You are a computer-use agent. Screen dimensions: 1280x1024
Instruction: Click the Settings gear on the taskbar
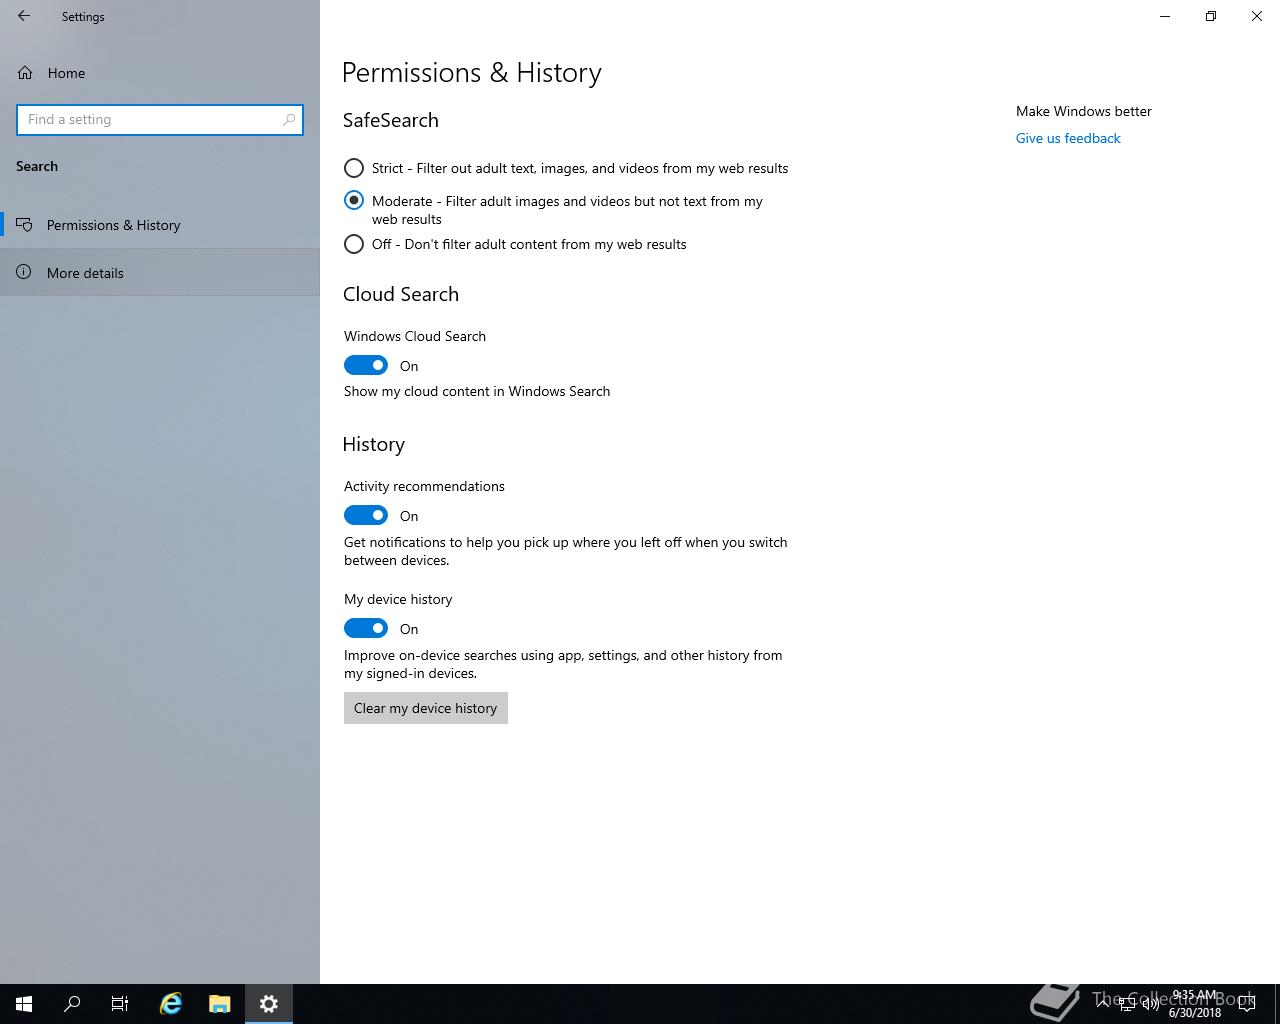(x=268, y=1004)
